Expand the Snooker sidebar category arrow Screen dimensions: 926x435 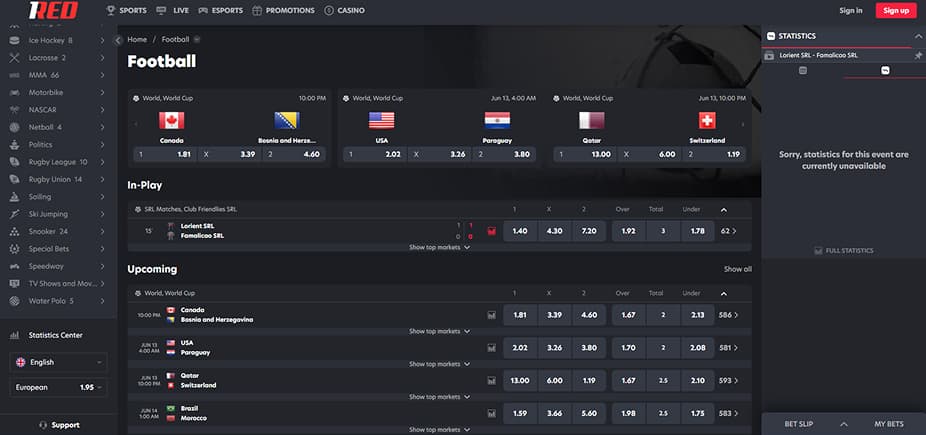(x=102, y=231)
